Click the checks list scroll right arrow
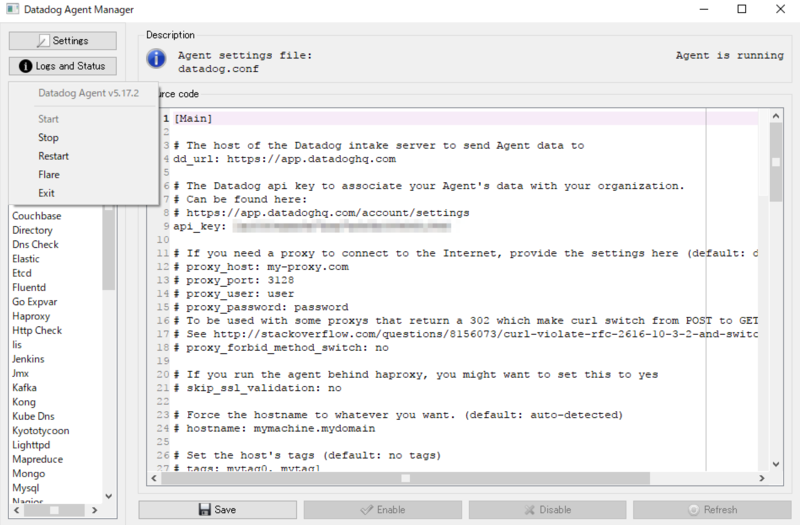Image resolution: width=800 pixels, height=525 pixels. tap(94, 510)
